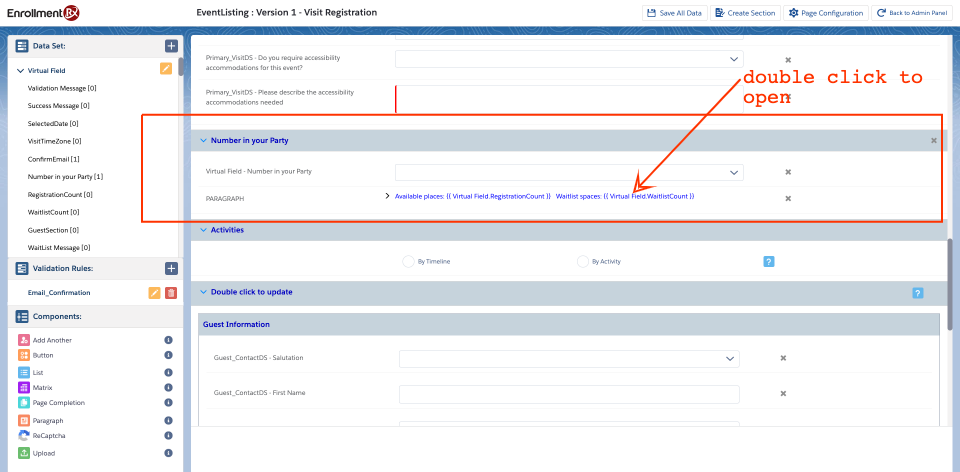Screen dimensions: 960x472
Task: Click info icon next to ReCaptcha component
Action: pyautogui.click(x=168, y=436)
